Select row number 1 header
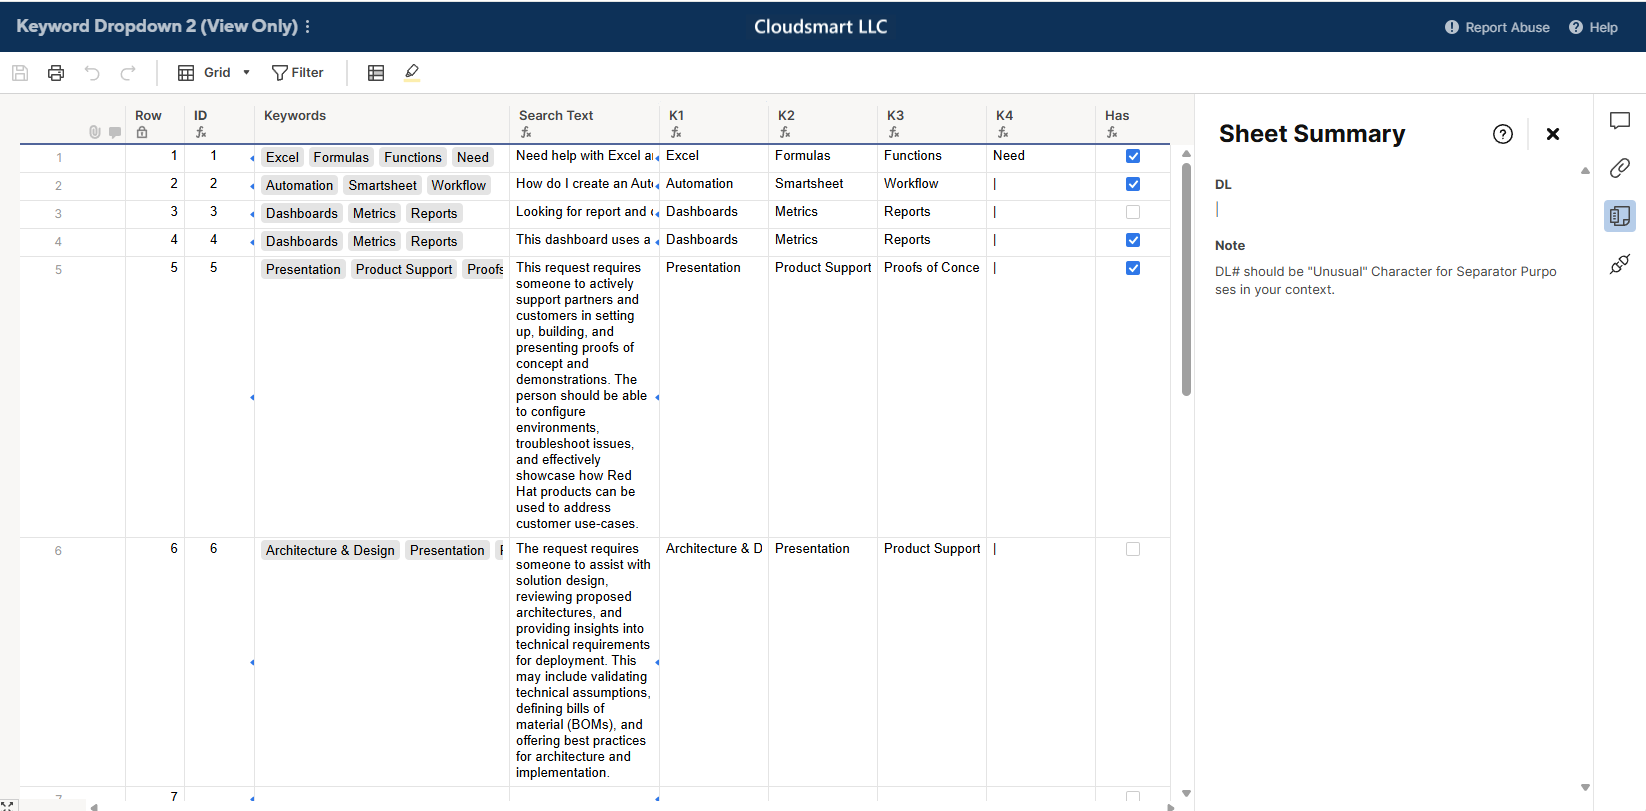The height and width of the screenshot is (811, 1646). click(59, 158)
